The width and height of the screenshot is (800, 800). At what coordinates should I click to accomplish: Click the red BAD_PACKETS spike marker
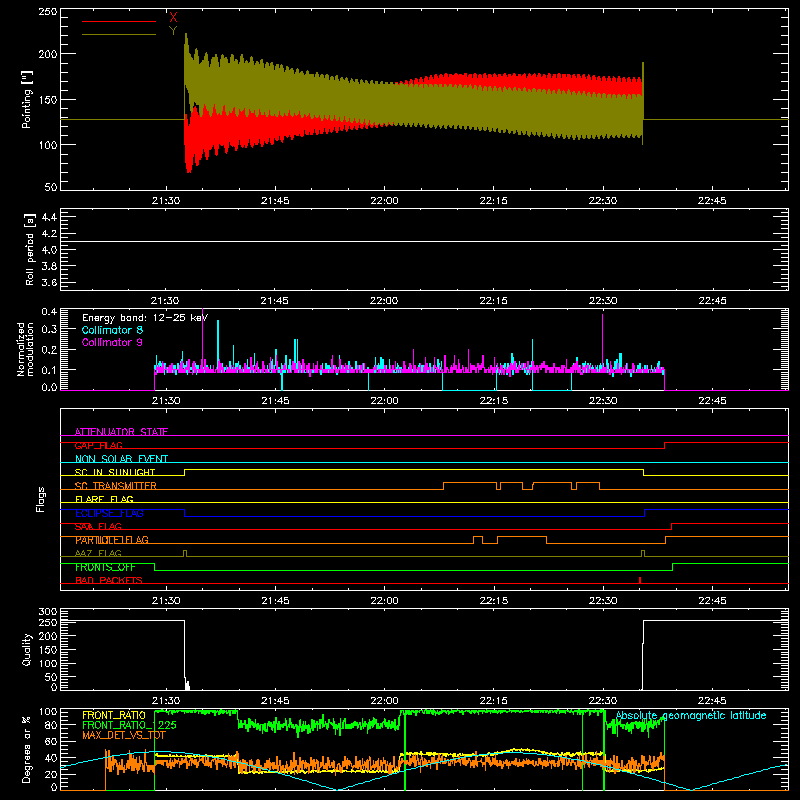tap(640, 580)
